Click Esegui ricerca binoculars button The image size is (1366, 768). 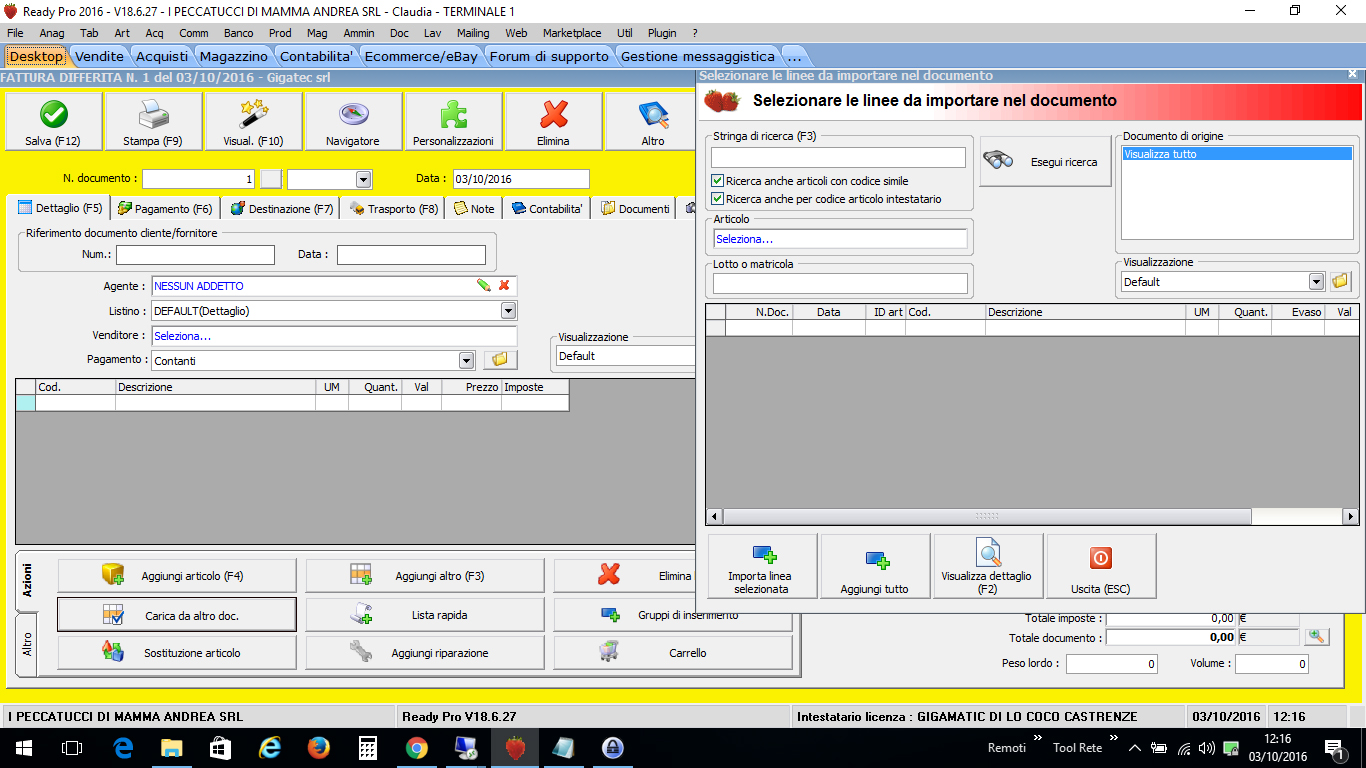click(1045, 161)
